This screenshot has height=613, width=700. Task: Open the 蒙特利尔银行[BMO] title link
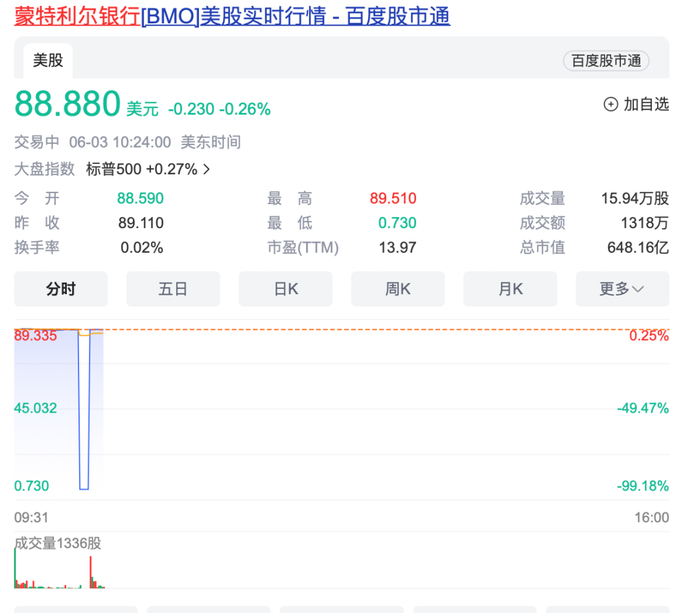[x=232, y=16]
